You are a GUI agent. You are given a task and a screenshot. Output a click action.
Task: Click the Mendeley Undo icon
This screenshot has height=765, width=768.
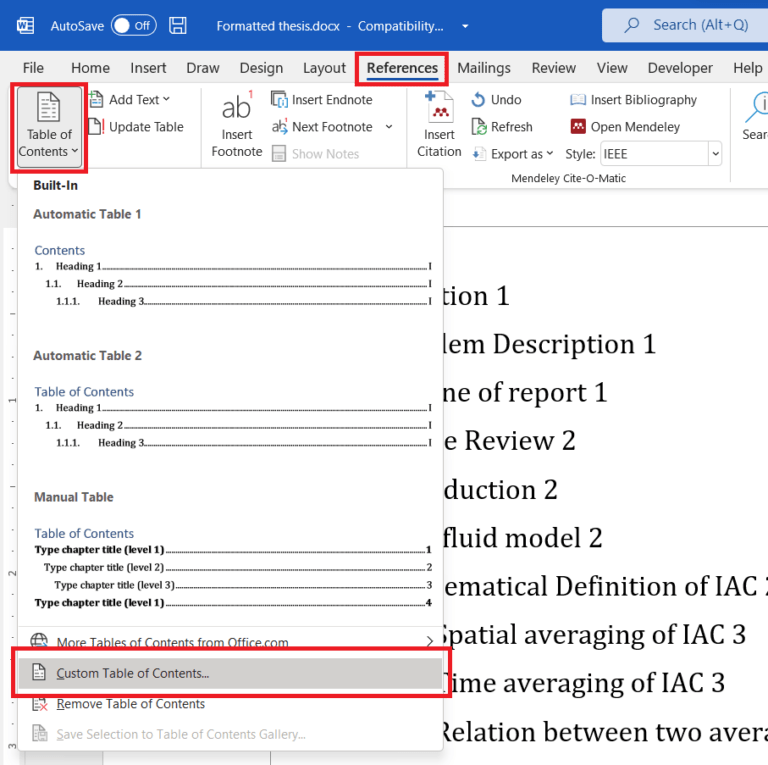(479, 100)
